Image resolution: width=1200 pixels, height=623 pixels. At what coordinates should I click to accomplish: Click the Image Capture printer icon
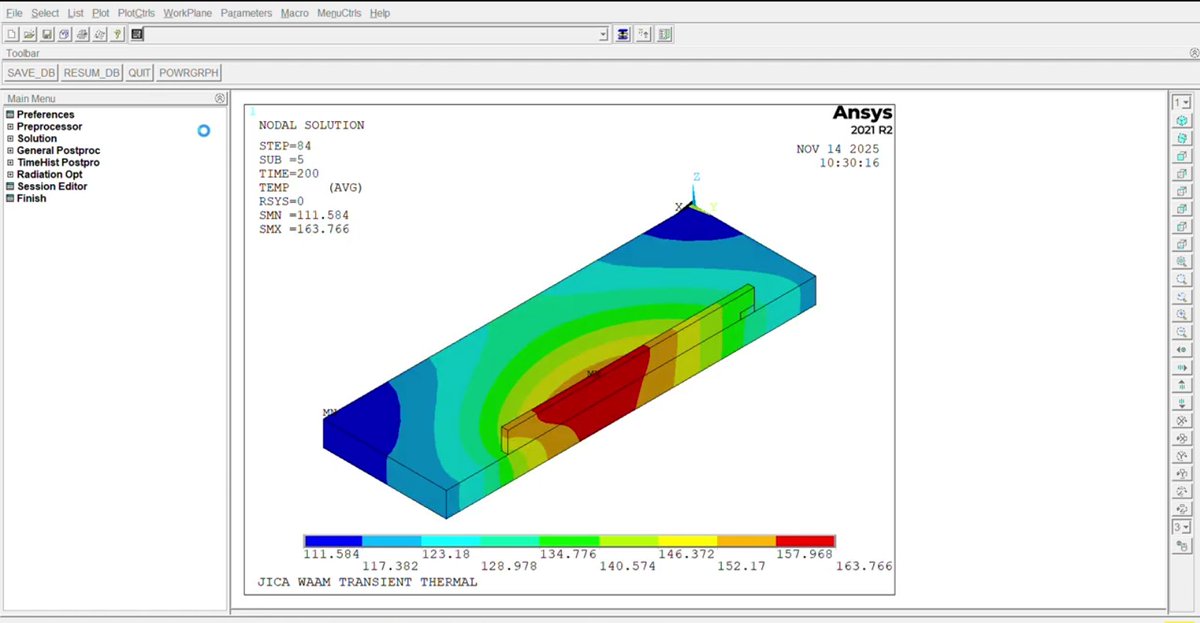click(83, 34)
